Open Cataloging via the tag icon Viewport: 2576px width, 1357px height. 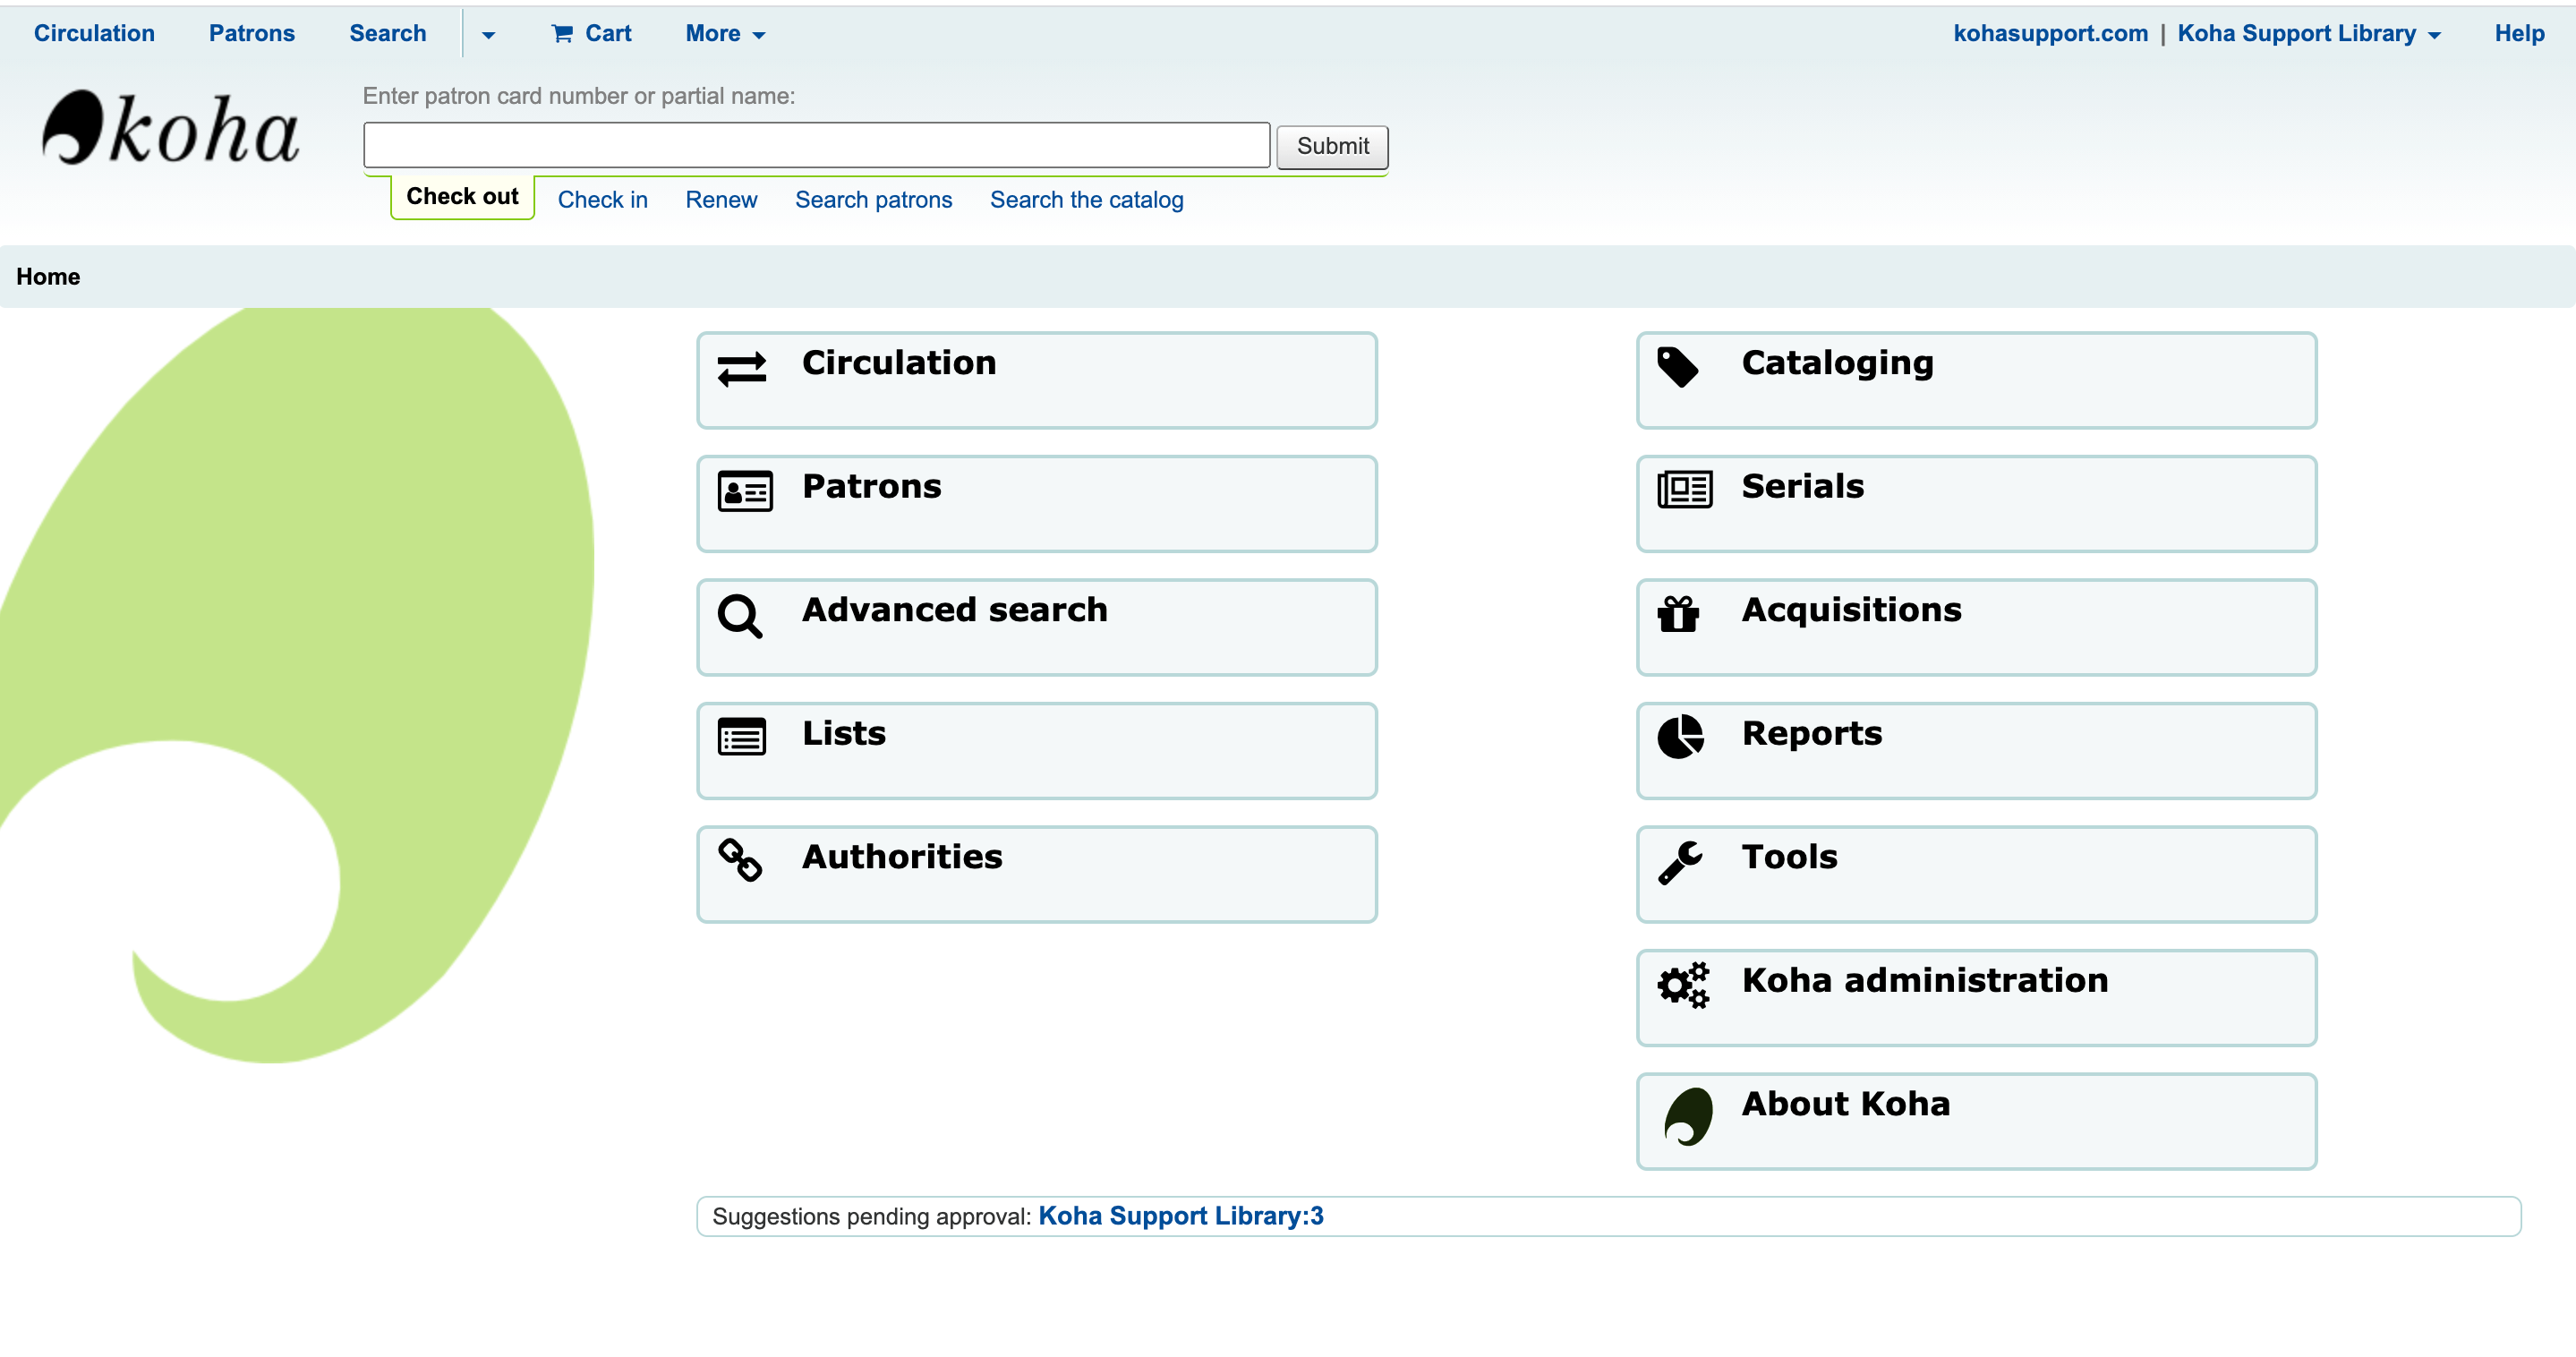pyautogui.click(x=1679, y=368)
